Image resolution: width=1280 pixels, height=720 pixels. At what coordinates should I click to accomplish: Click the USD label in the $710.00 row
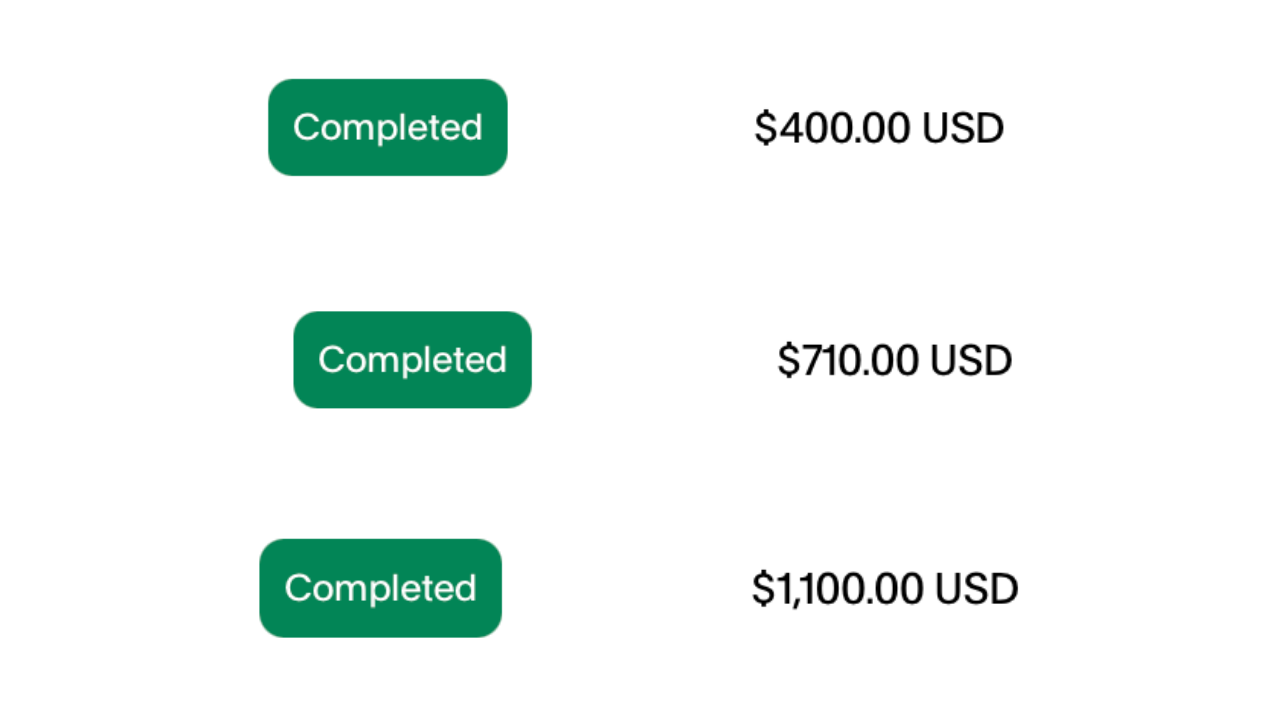pos(970,361)
